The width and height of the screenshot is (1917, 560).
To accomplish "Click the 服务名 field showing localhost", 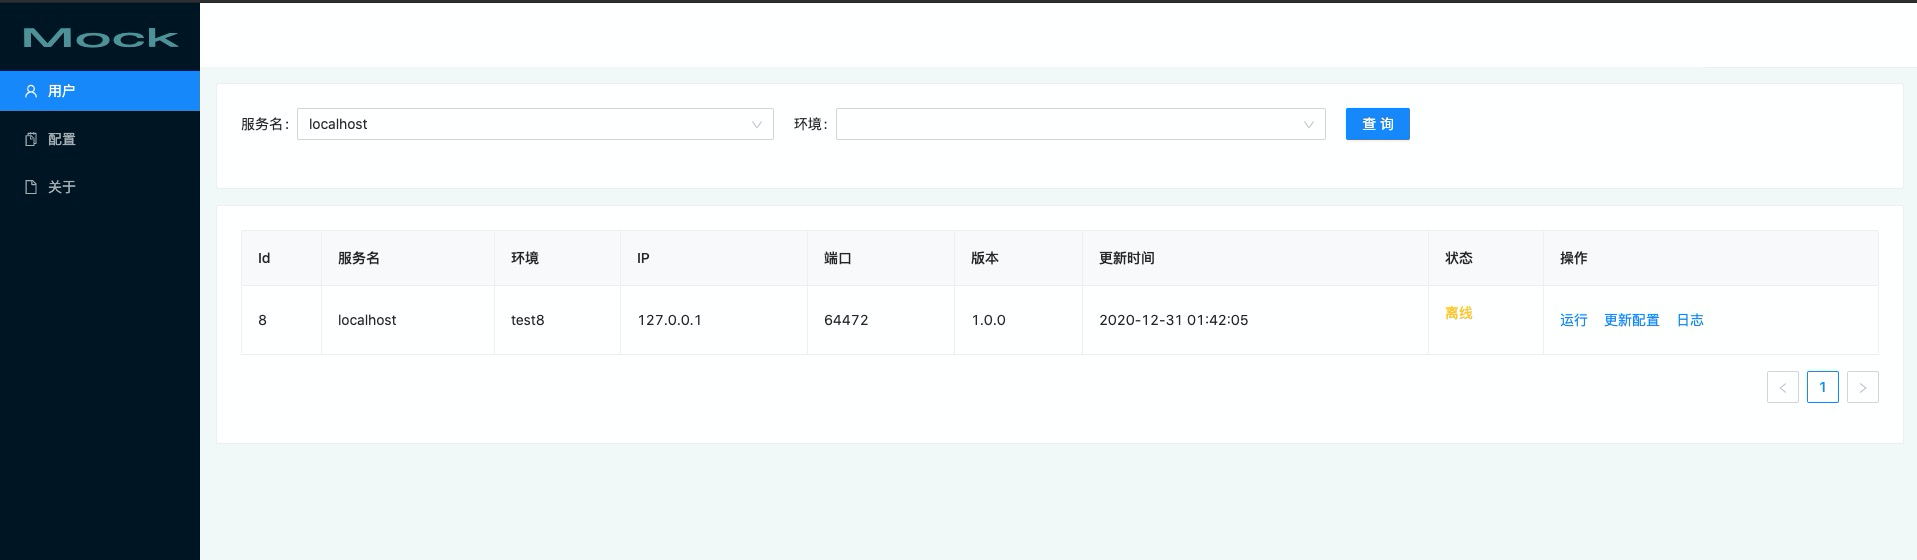I will pos(535,124).
